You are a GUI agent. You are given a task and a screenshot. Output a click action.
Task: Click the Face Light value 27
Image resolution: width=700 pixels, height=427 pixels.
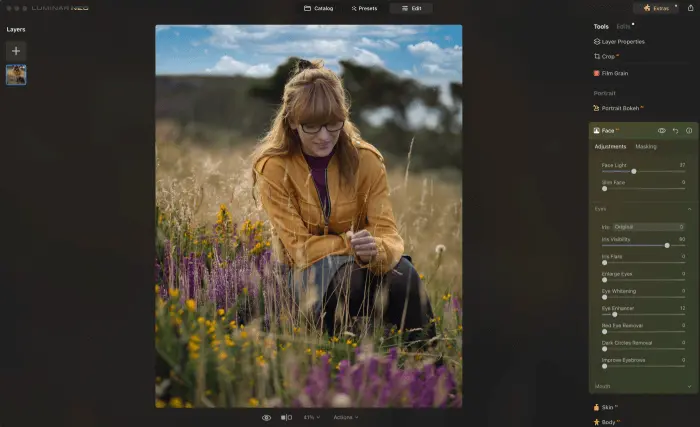coord(682,165)
